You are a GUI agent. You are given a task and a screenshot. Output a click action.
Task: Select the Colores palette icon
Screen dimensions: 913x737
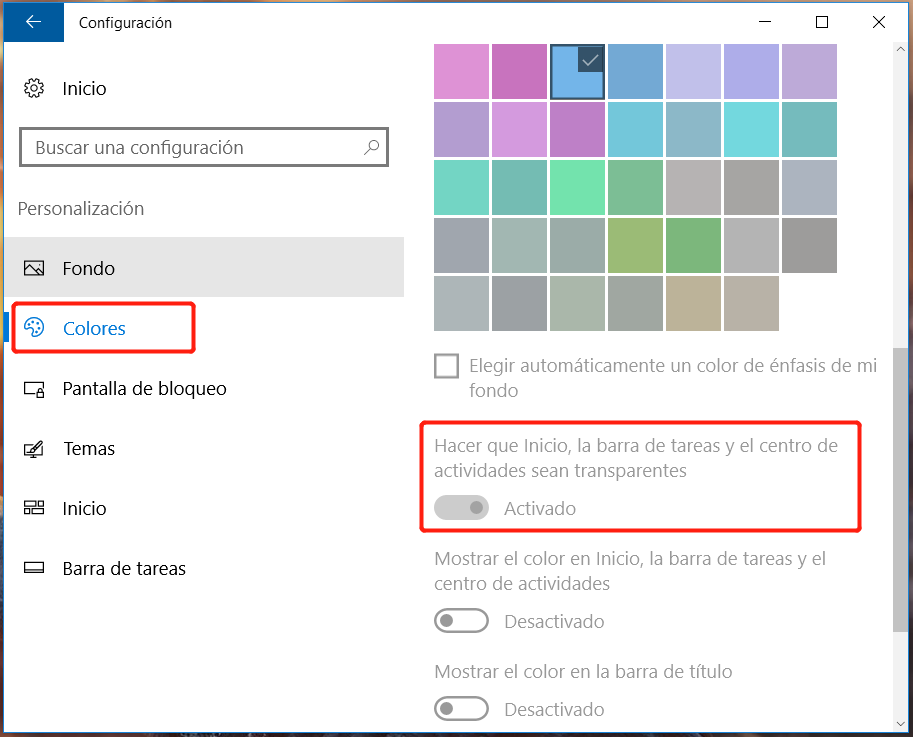click(34, 328)
